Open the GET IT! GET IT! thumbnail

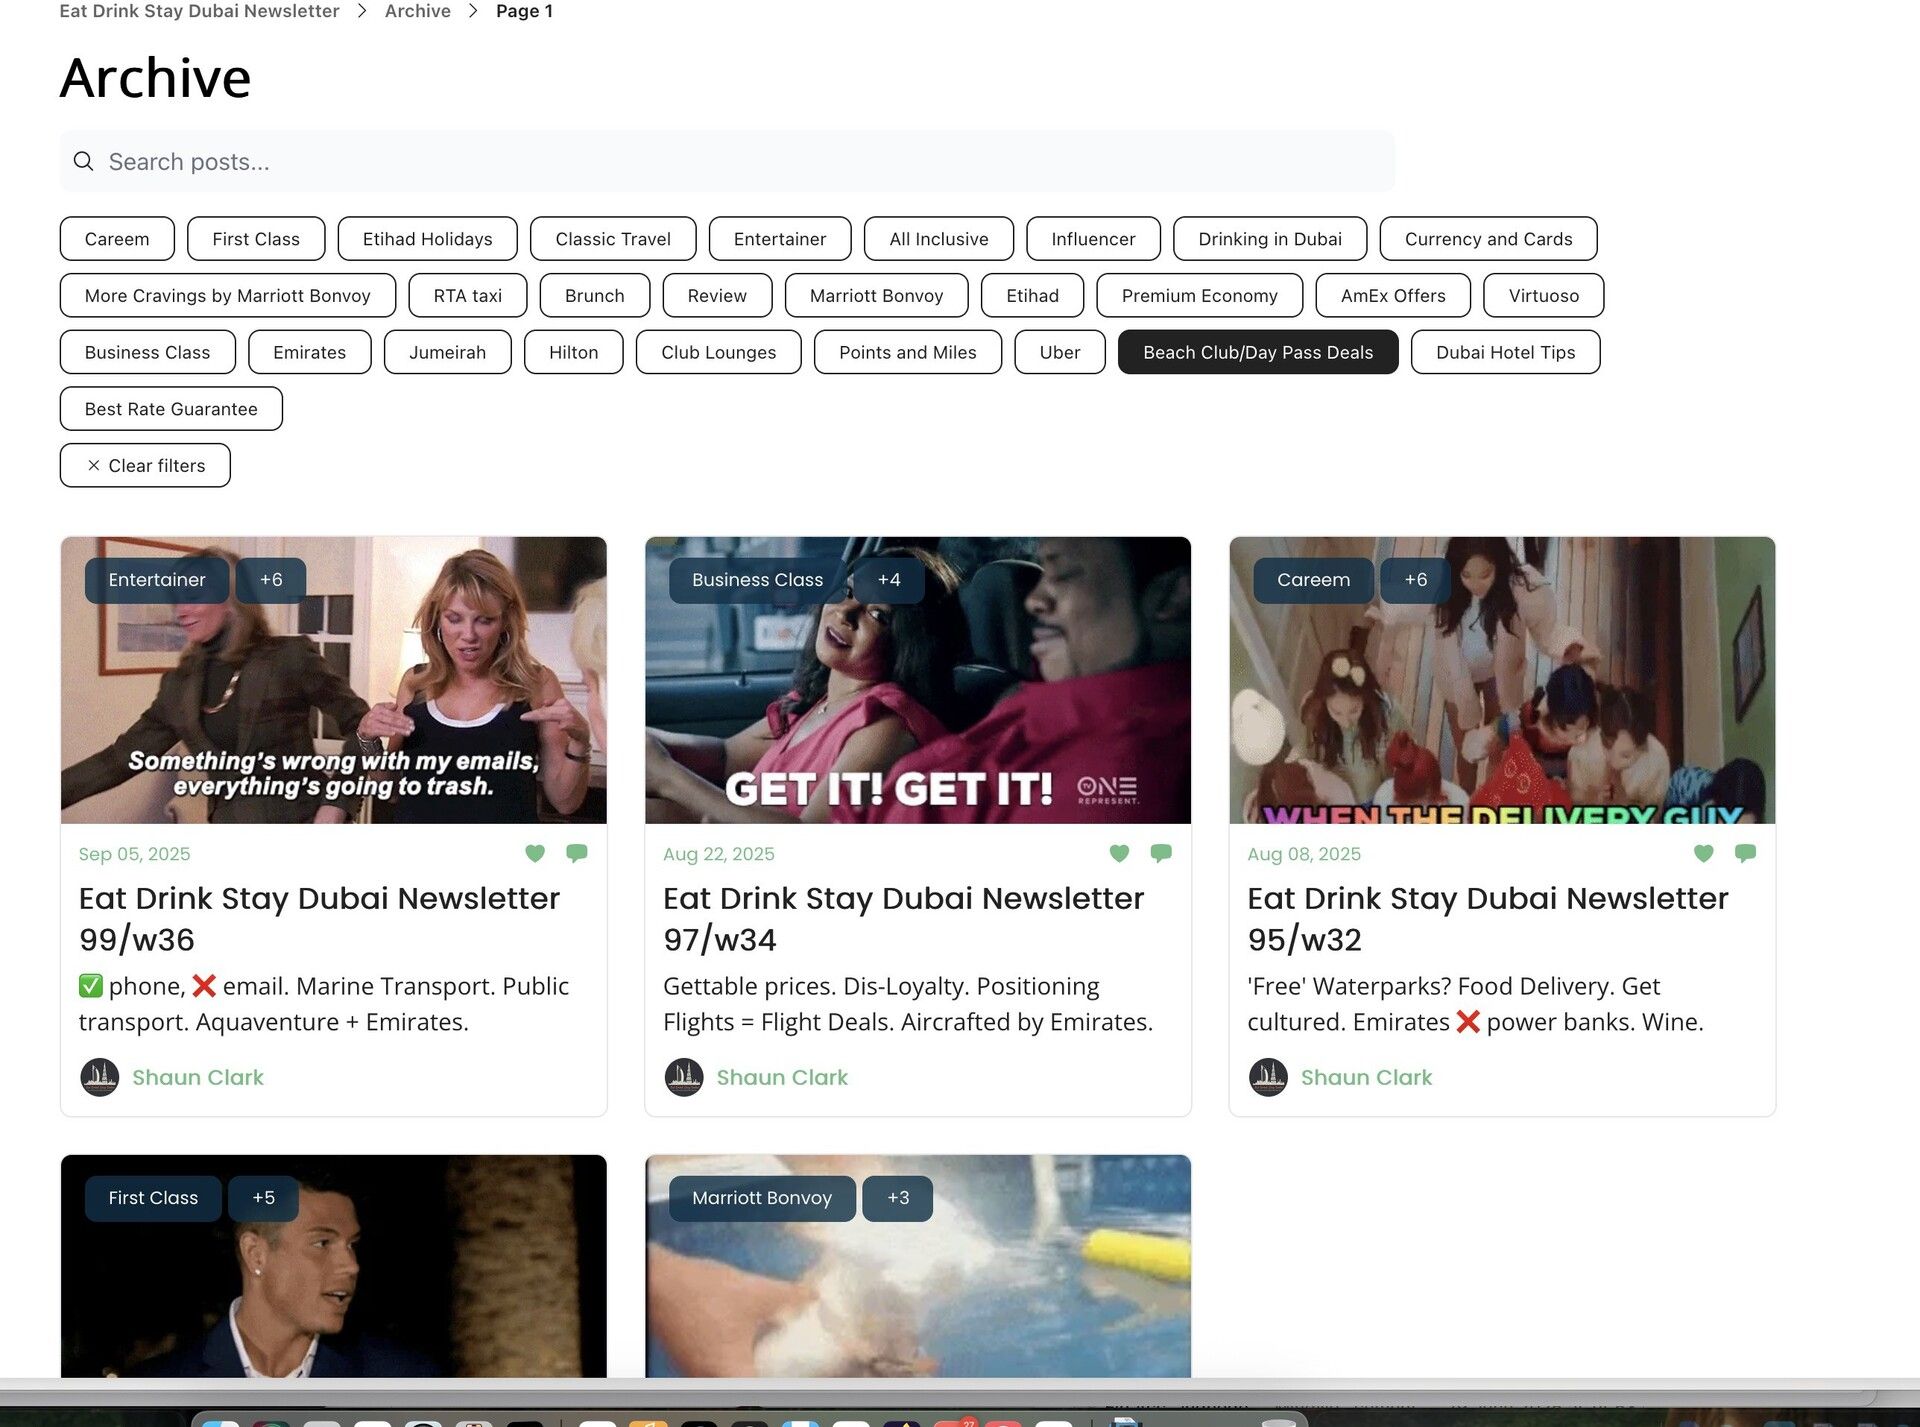[917, 680]
